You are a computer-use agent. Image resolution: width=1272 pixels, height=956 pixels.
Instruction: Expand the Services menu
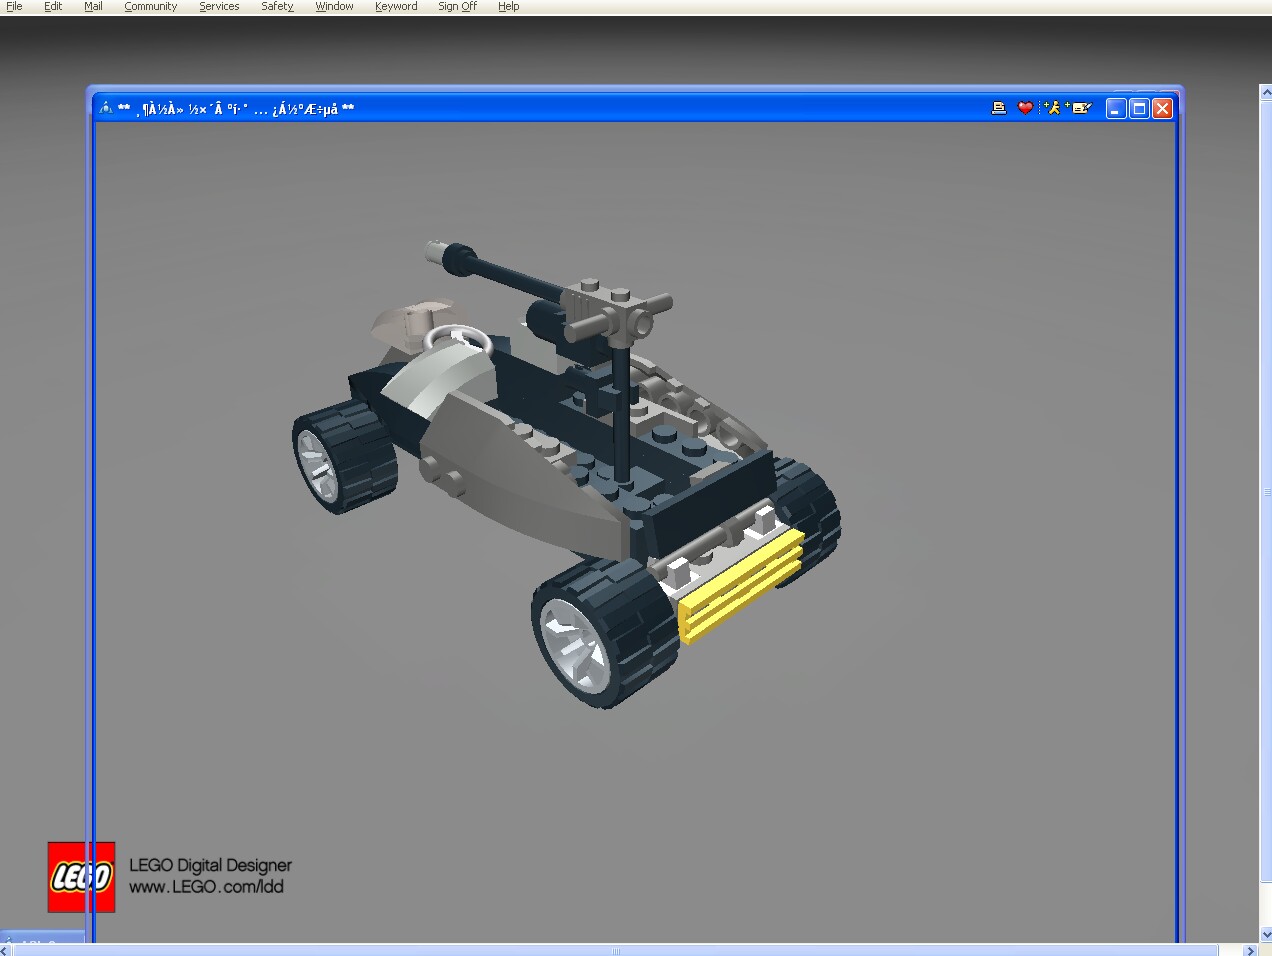pos(219,6)
